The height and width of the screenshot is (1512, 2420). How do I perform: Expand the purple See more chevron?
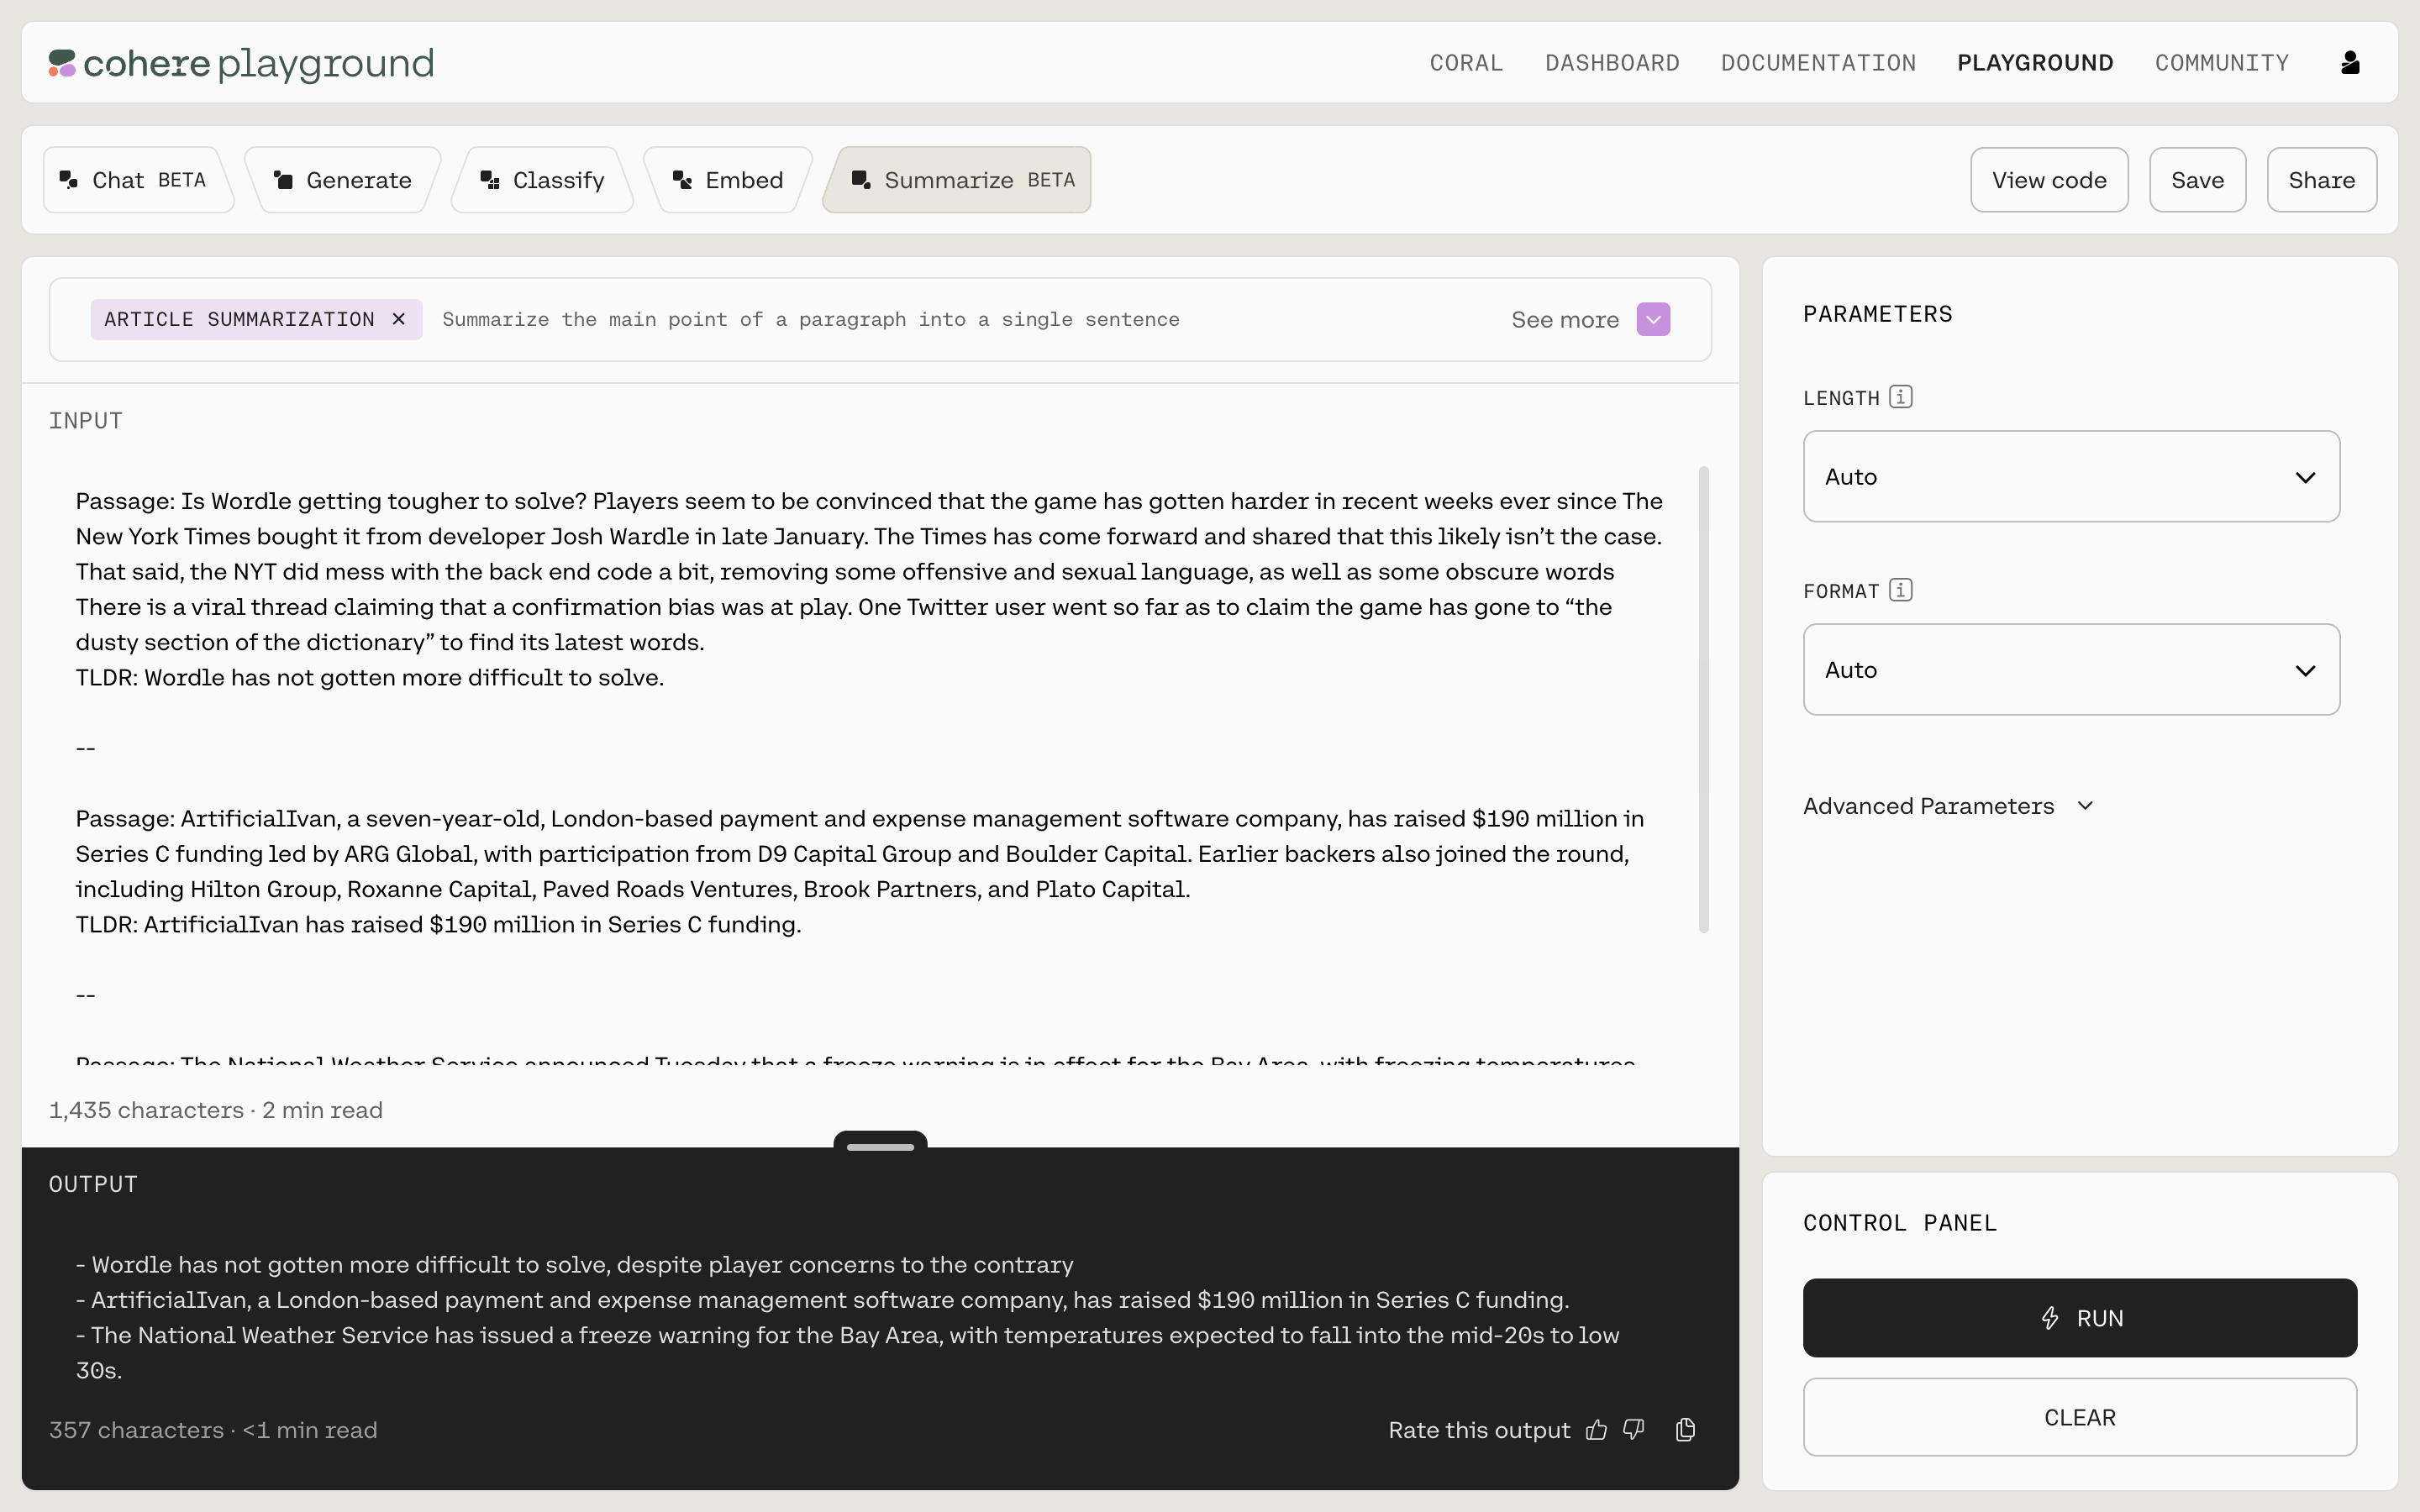point(1653,320)
